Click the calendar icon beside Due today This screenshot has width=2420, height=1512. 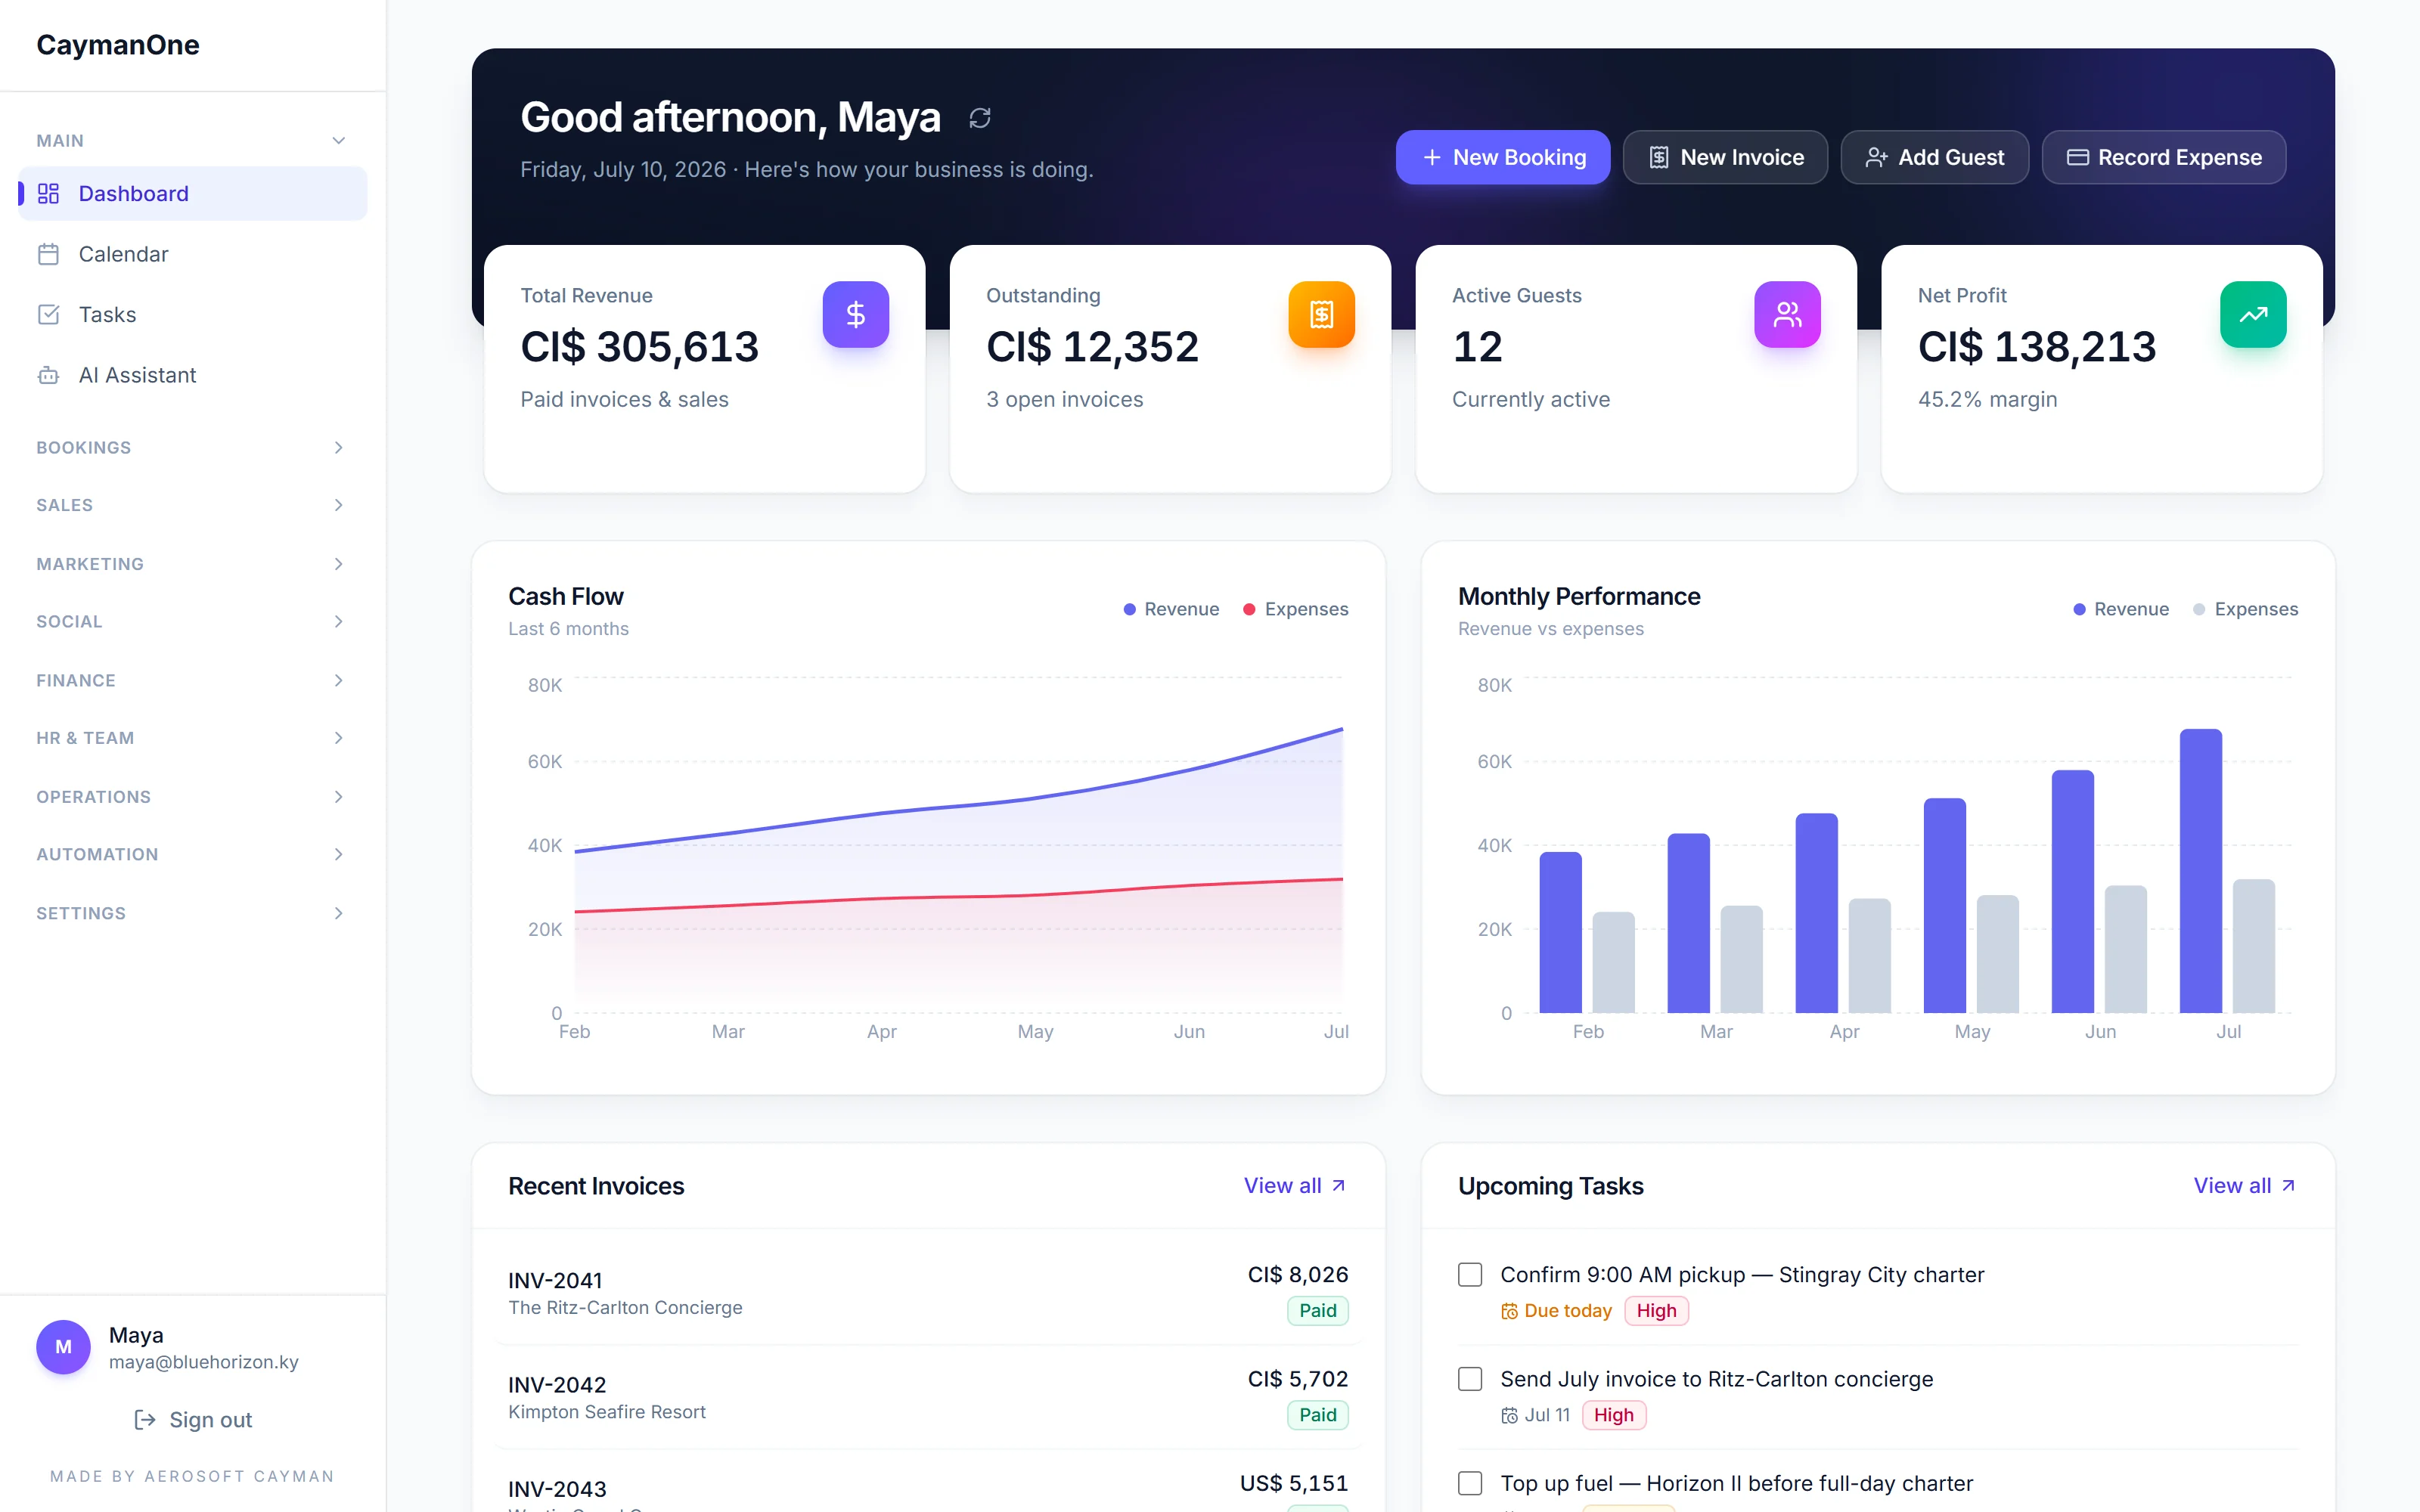click(x=1509, y=1311)
